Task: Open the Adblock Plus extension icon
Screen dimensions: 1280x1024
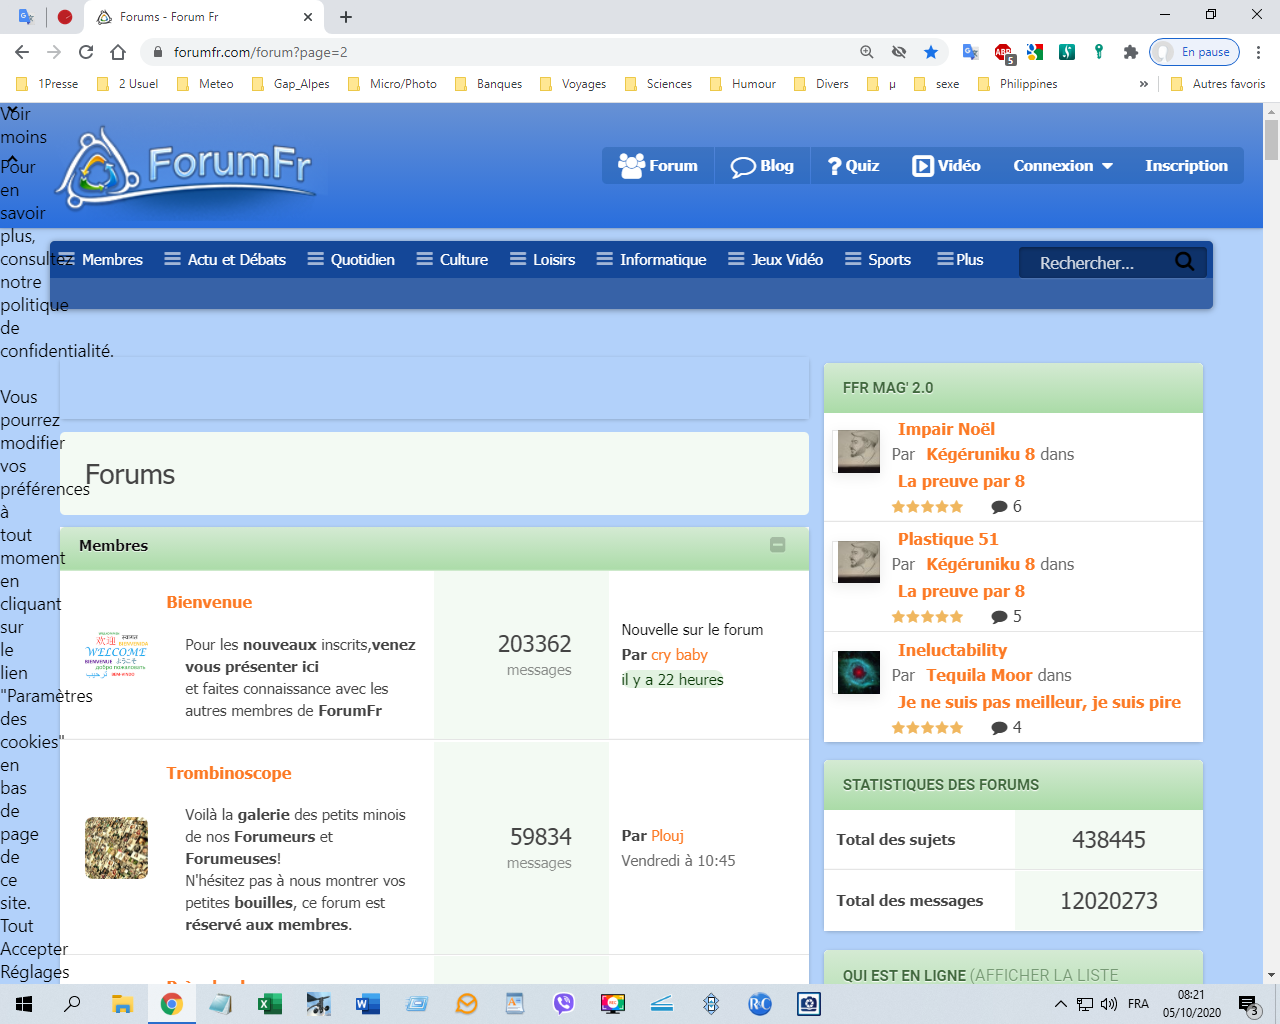Action: click(1003, 52)
